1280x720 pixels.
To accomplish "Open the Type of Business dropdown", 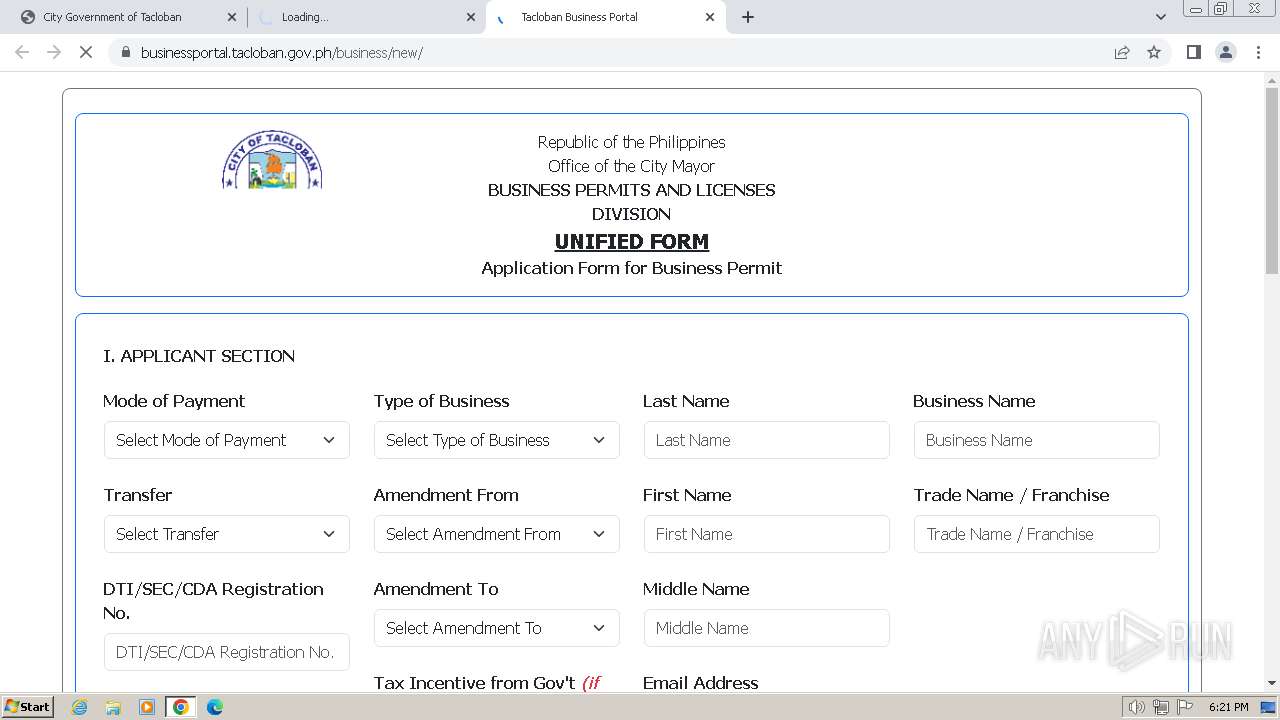I will click(497, 440).
